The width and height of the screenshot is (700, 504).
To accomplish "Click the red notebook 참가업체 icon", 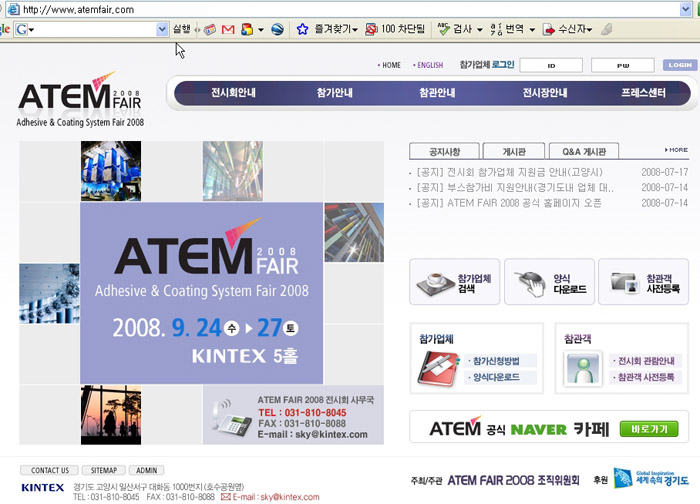I will [438, 368].
